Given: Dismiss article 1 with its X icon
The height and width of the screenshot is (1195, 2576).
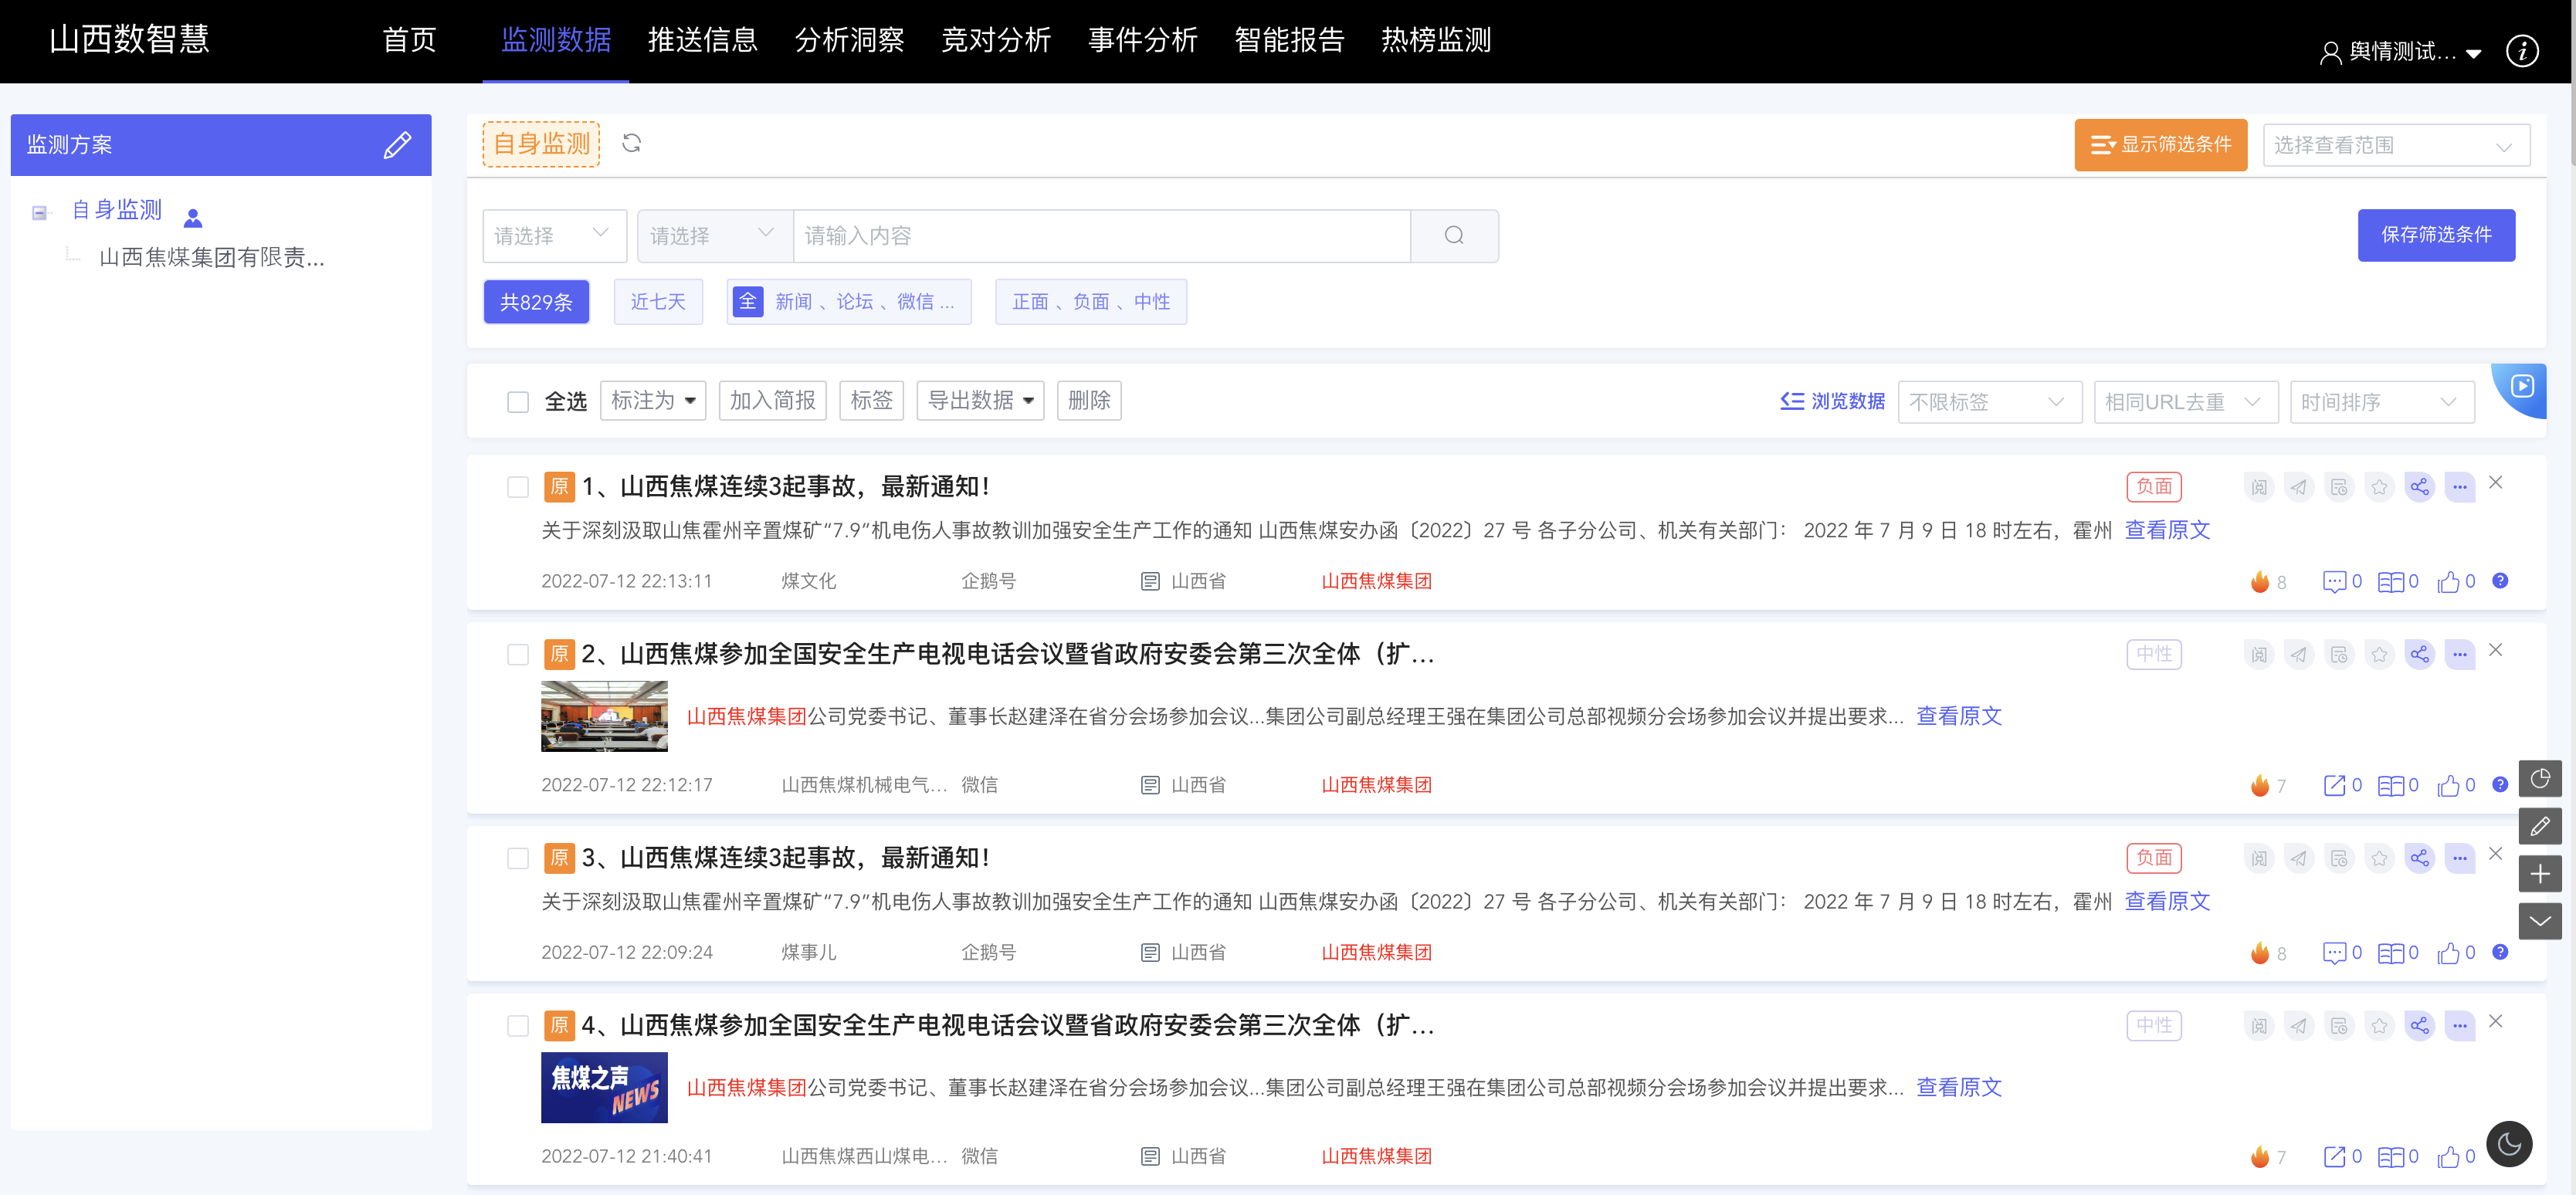Looking at the screenshot, I should pyautogui.click(x=2495, y=482).
